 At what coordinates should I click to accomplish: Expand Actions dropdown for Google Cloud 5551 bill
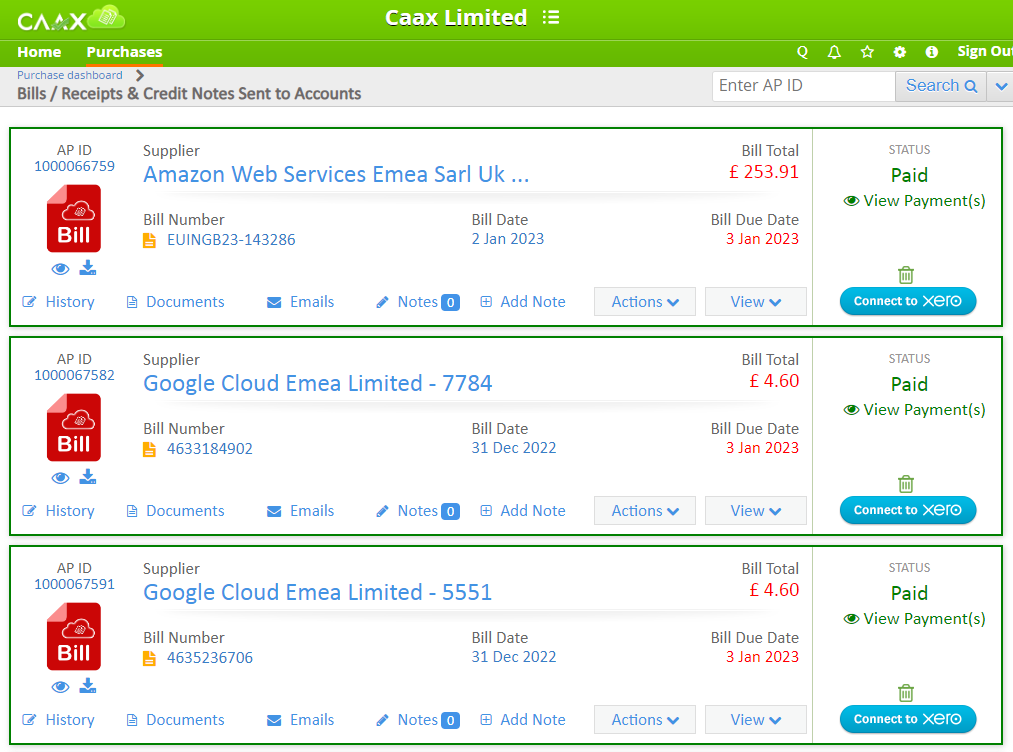(x=645, y=720)
